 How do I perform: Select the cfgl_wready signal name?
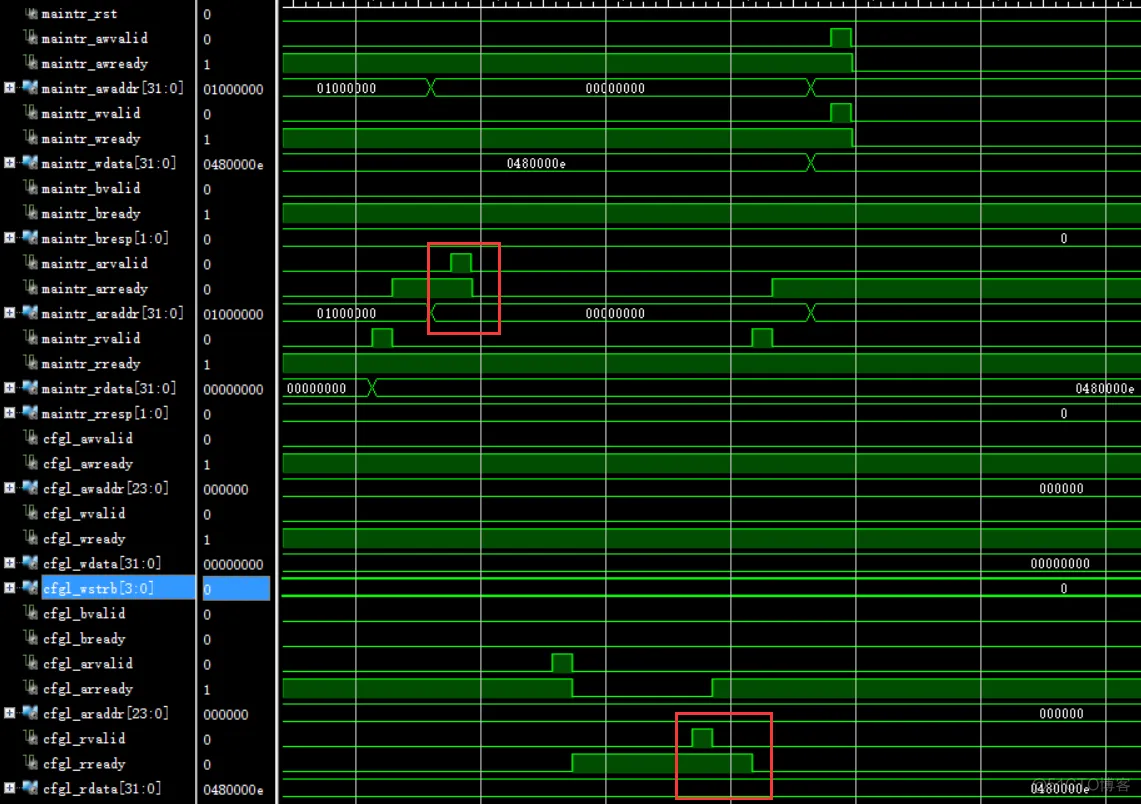click(84, 539)
